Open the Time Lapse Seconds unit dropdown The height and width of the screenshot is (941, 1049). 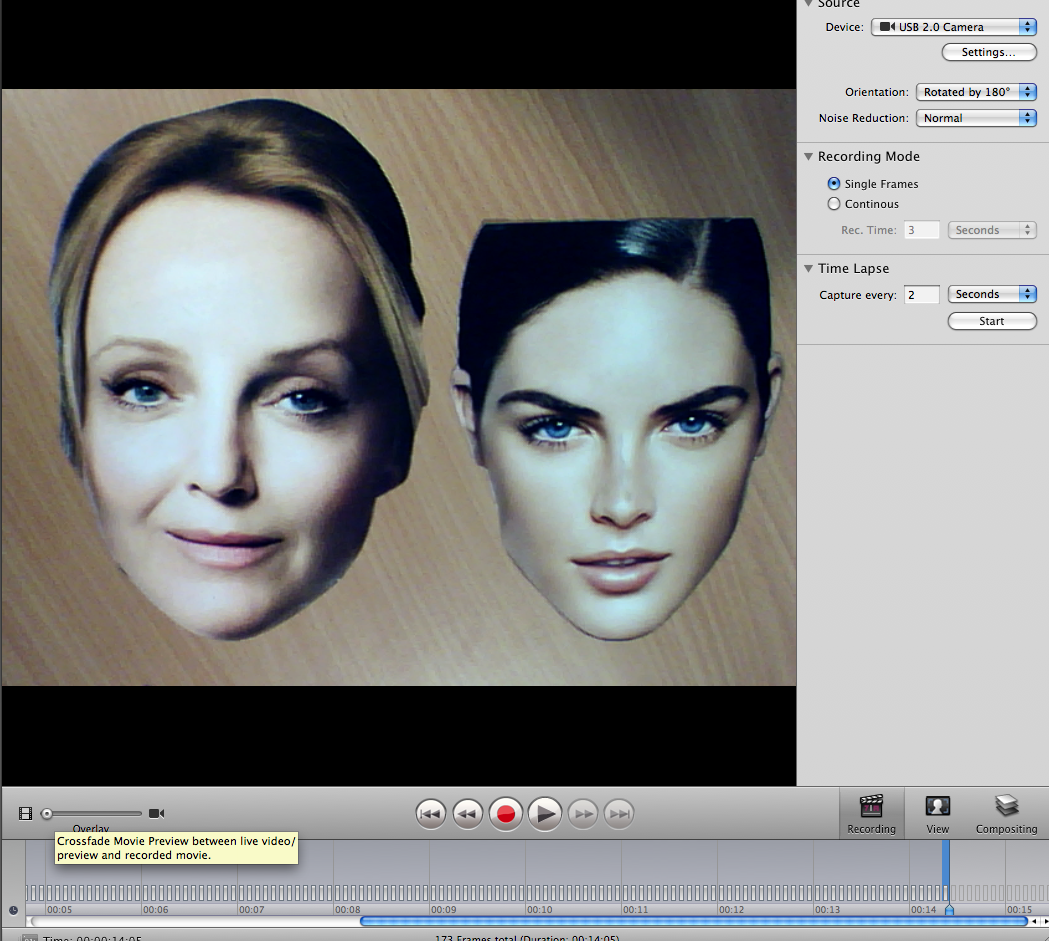pos(992,294)
